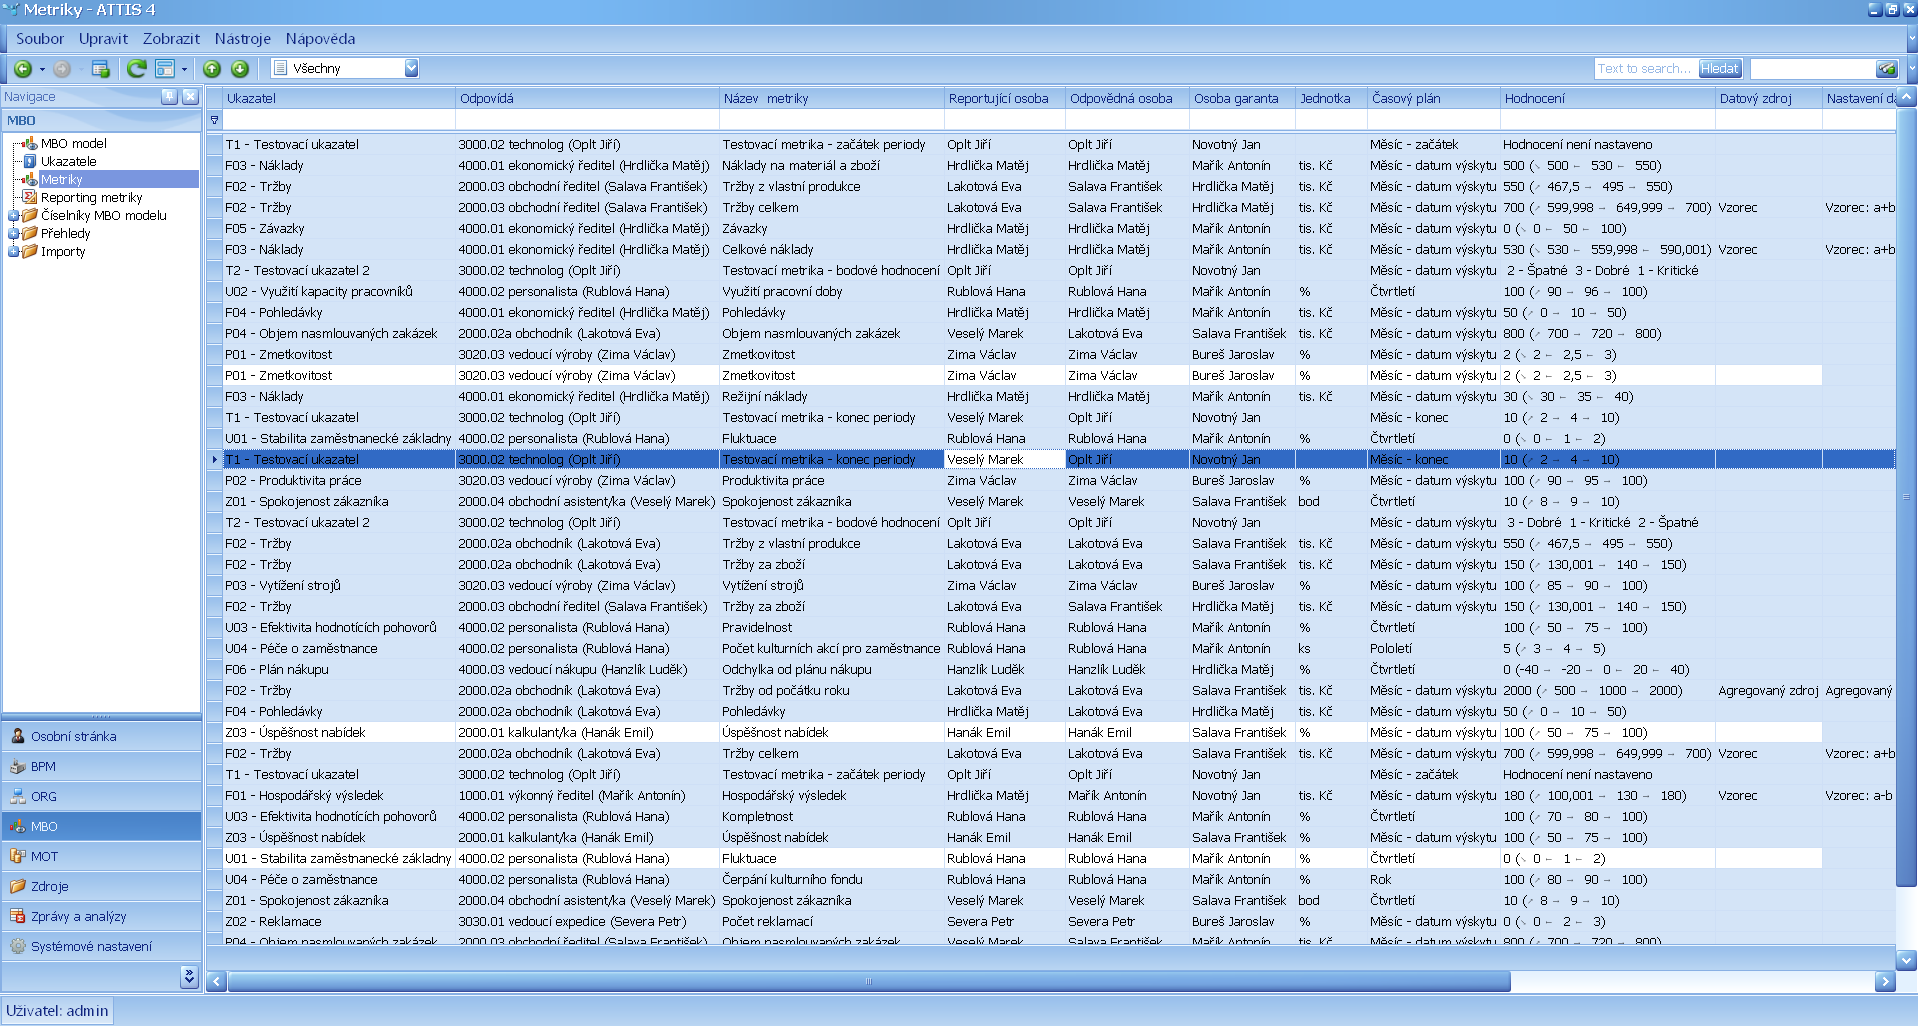Click the navigation pane configure chevron button
This screenshot has height=1026, width=1918.
(x=189, y=976)
